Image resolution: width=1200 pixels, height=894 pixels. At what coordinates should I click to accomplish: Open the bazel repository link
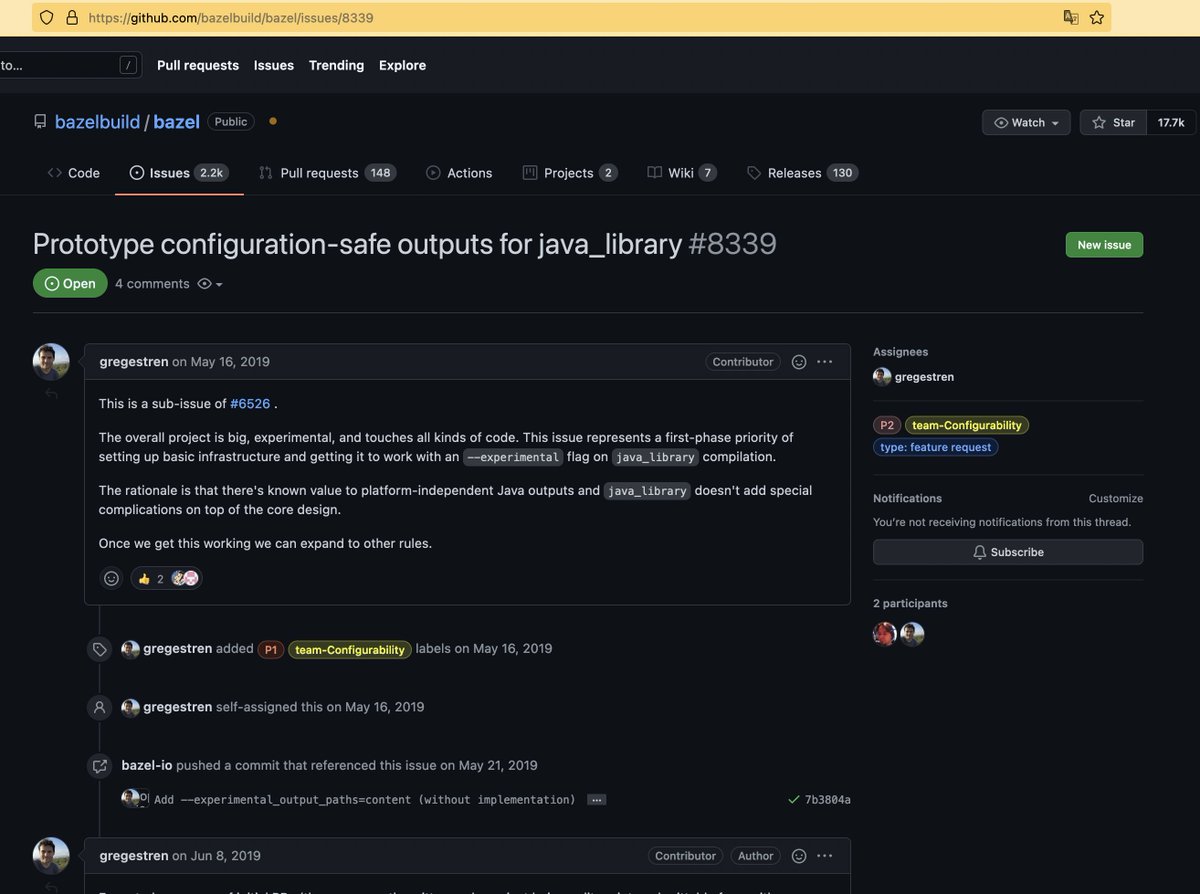[x=176, y=122]
